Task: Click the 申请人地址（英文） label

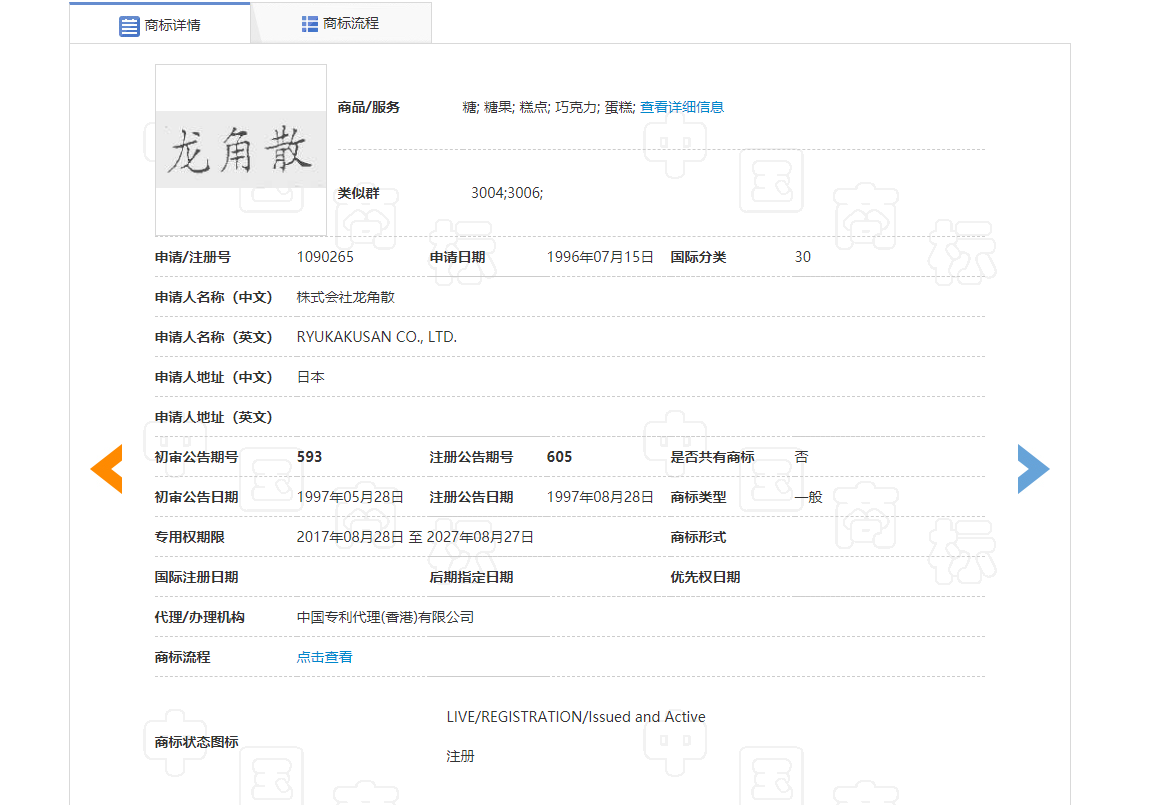Action: coord(213,417)
